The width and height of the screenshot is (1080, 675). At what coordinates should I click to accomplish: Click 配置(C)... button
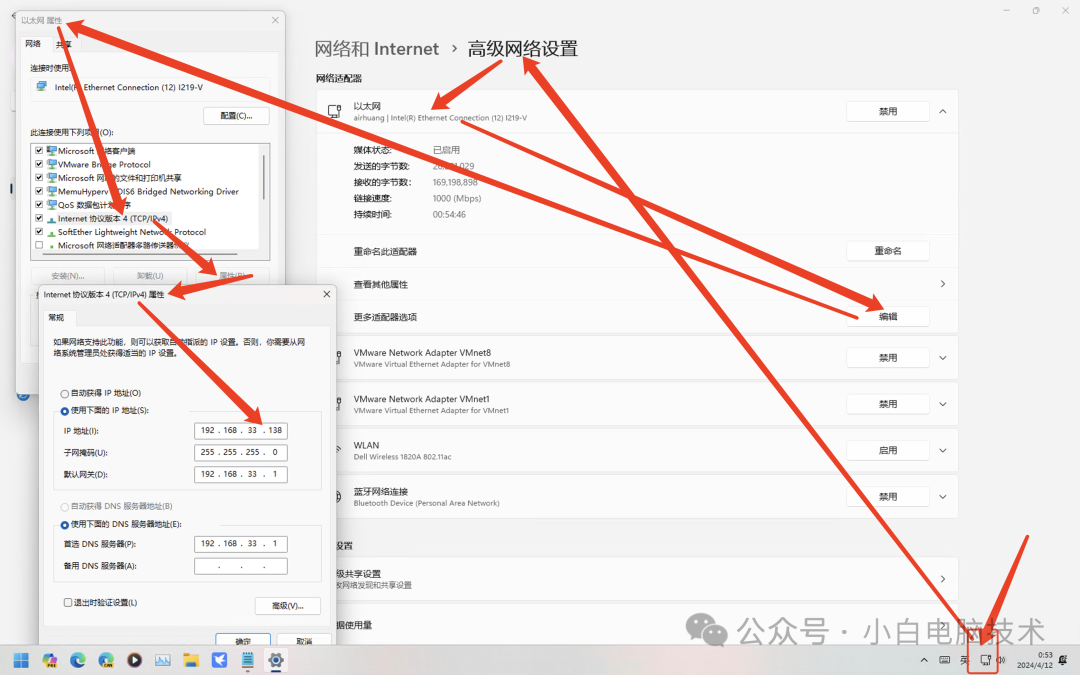(236, 116)
